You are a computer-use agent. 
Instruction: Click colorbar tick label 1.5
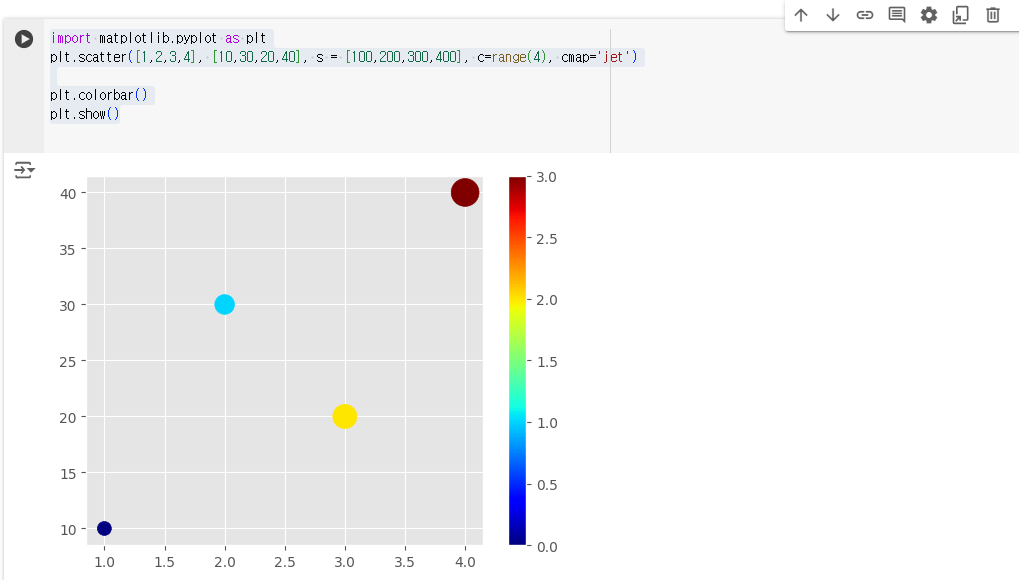(x=547, y=362)
